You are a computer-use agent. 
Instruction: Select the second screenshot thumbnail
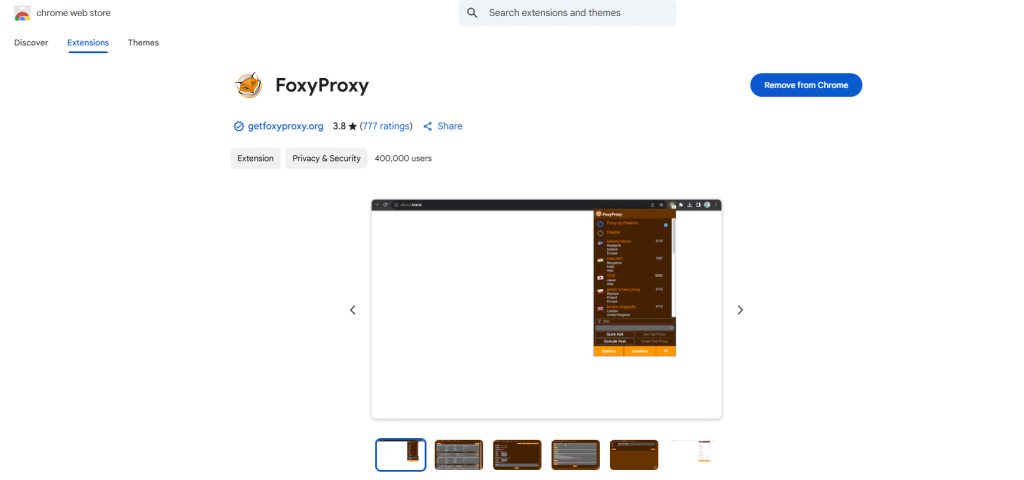(458, 455)
